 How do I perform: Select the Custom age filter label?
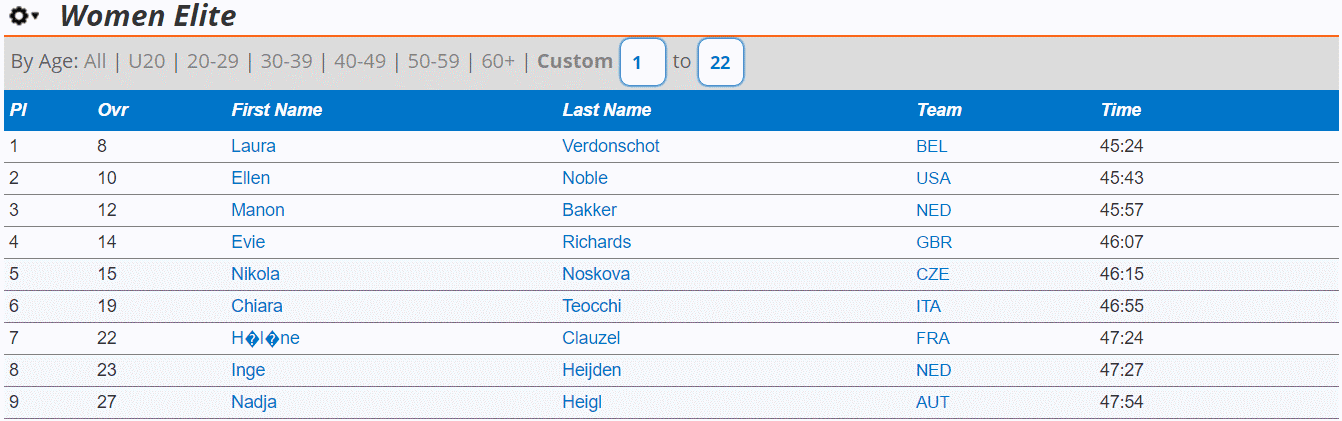click(x=575, y=61)
